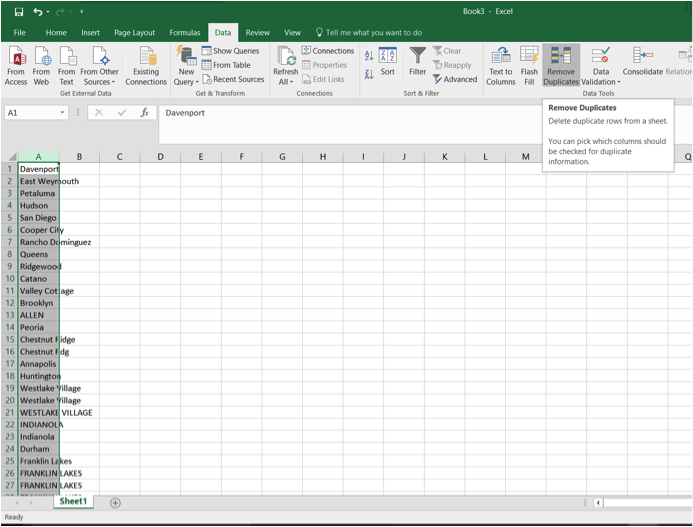Open From Other Sources menu
693x527 pixels.
pyautogui.click(x=99, y=66)
